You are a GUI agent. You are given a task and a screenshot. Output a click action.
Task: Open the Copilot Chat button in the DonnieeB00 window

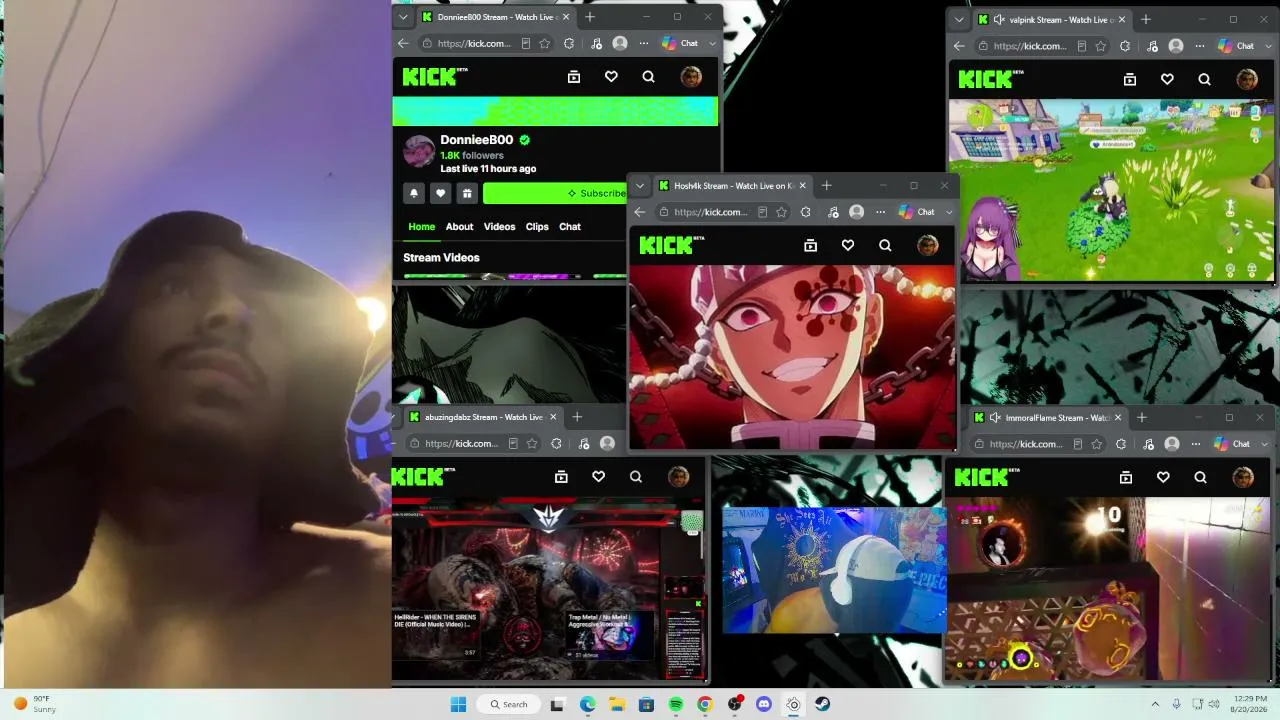(x=680, y=44)
